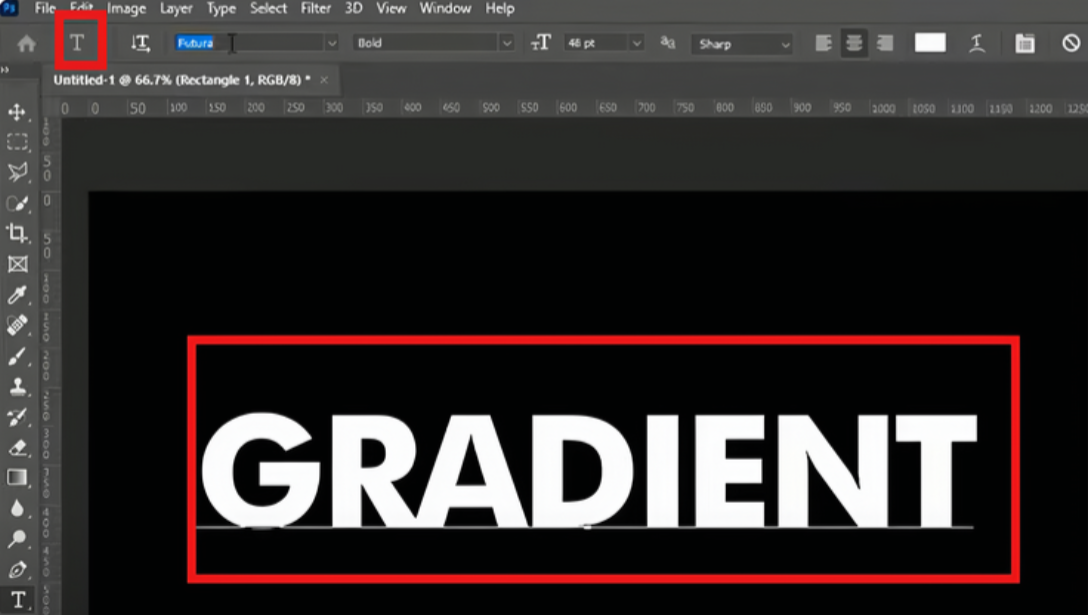1088x615 pixels.
Task: Select the Eyedropper tool
Action: (17, 294)
